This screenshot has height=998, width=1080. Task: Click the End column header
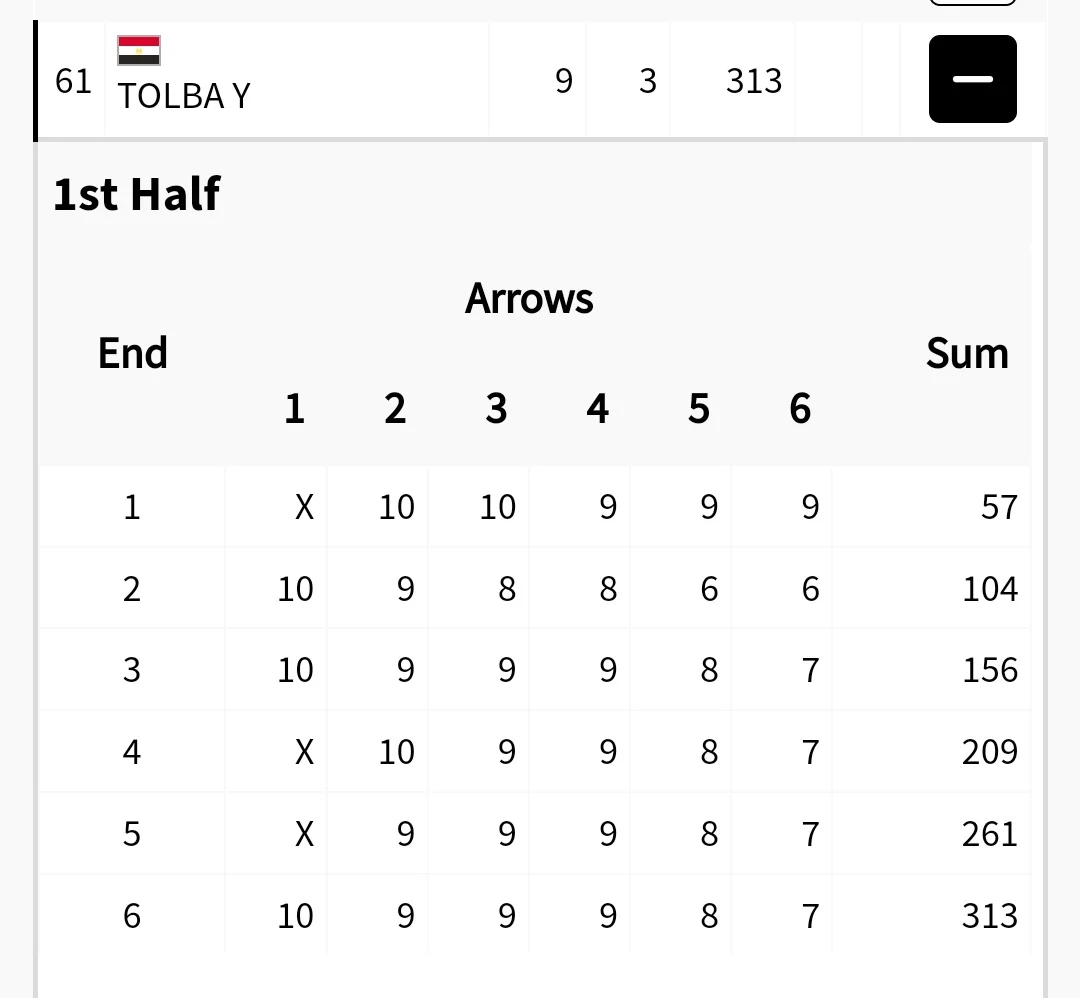pyautogui.click(x=133, y=353)
